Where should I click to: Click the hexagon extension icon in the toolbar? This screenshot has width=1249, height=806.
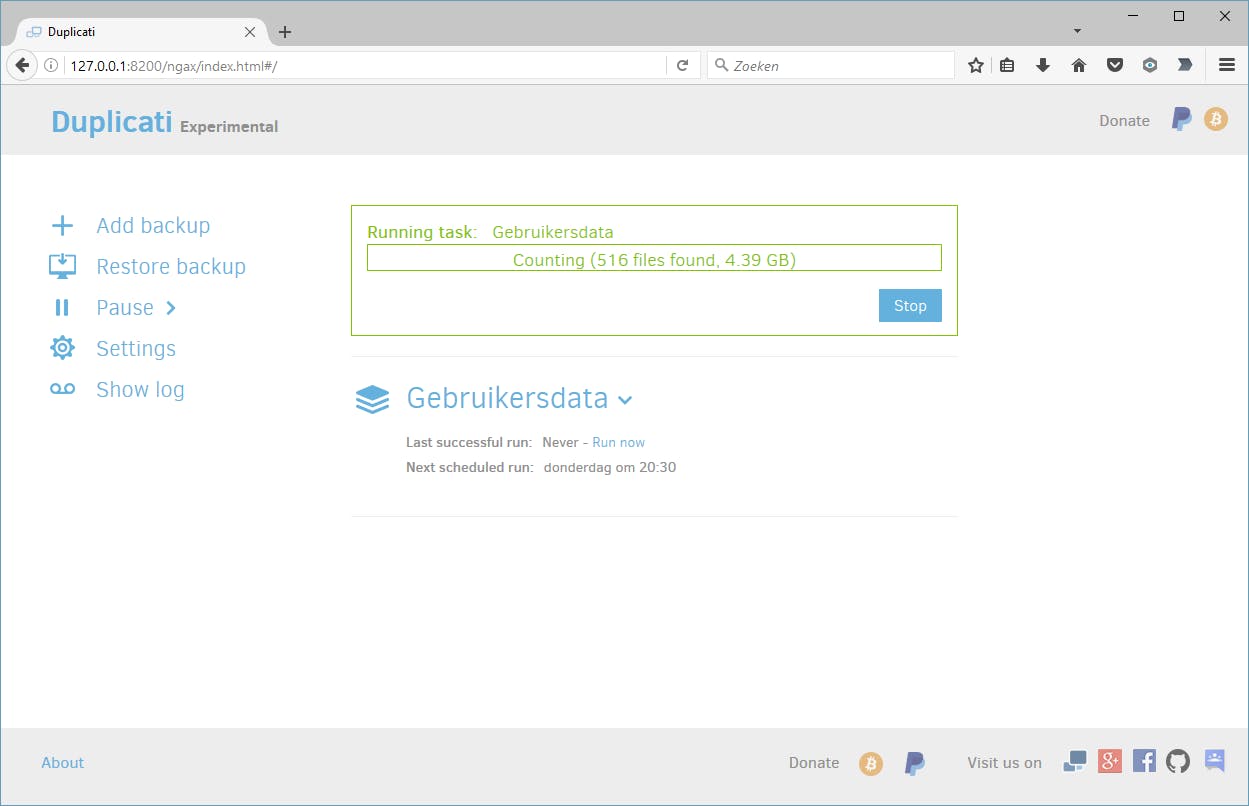1151,65
